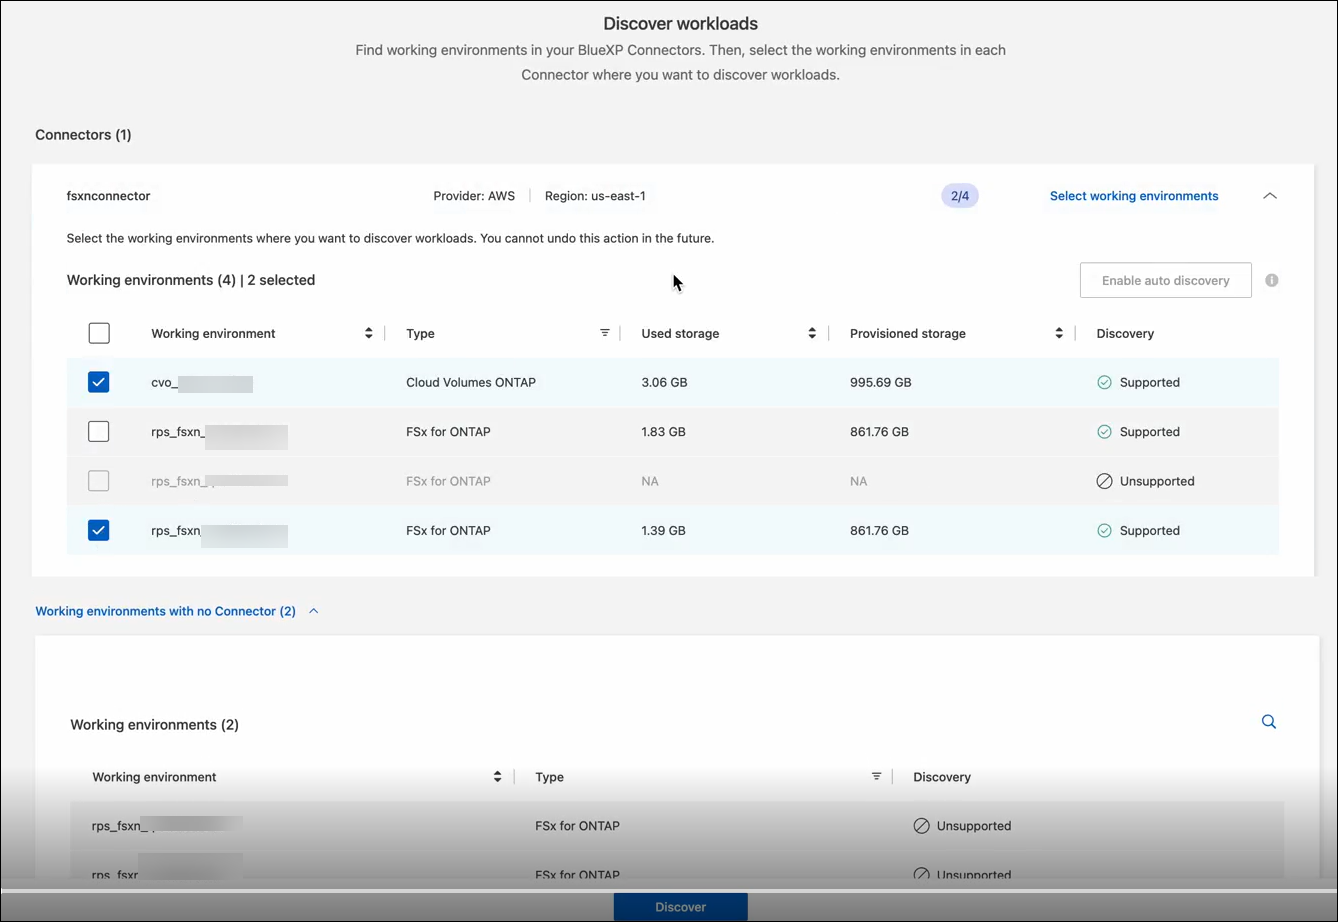Select the fsxnconnector connector name
Viewport: 1338px width, 922px height.
point(108,196)
